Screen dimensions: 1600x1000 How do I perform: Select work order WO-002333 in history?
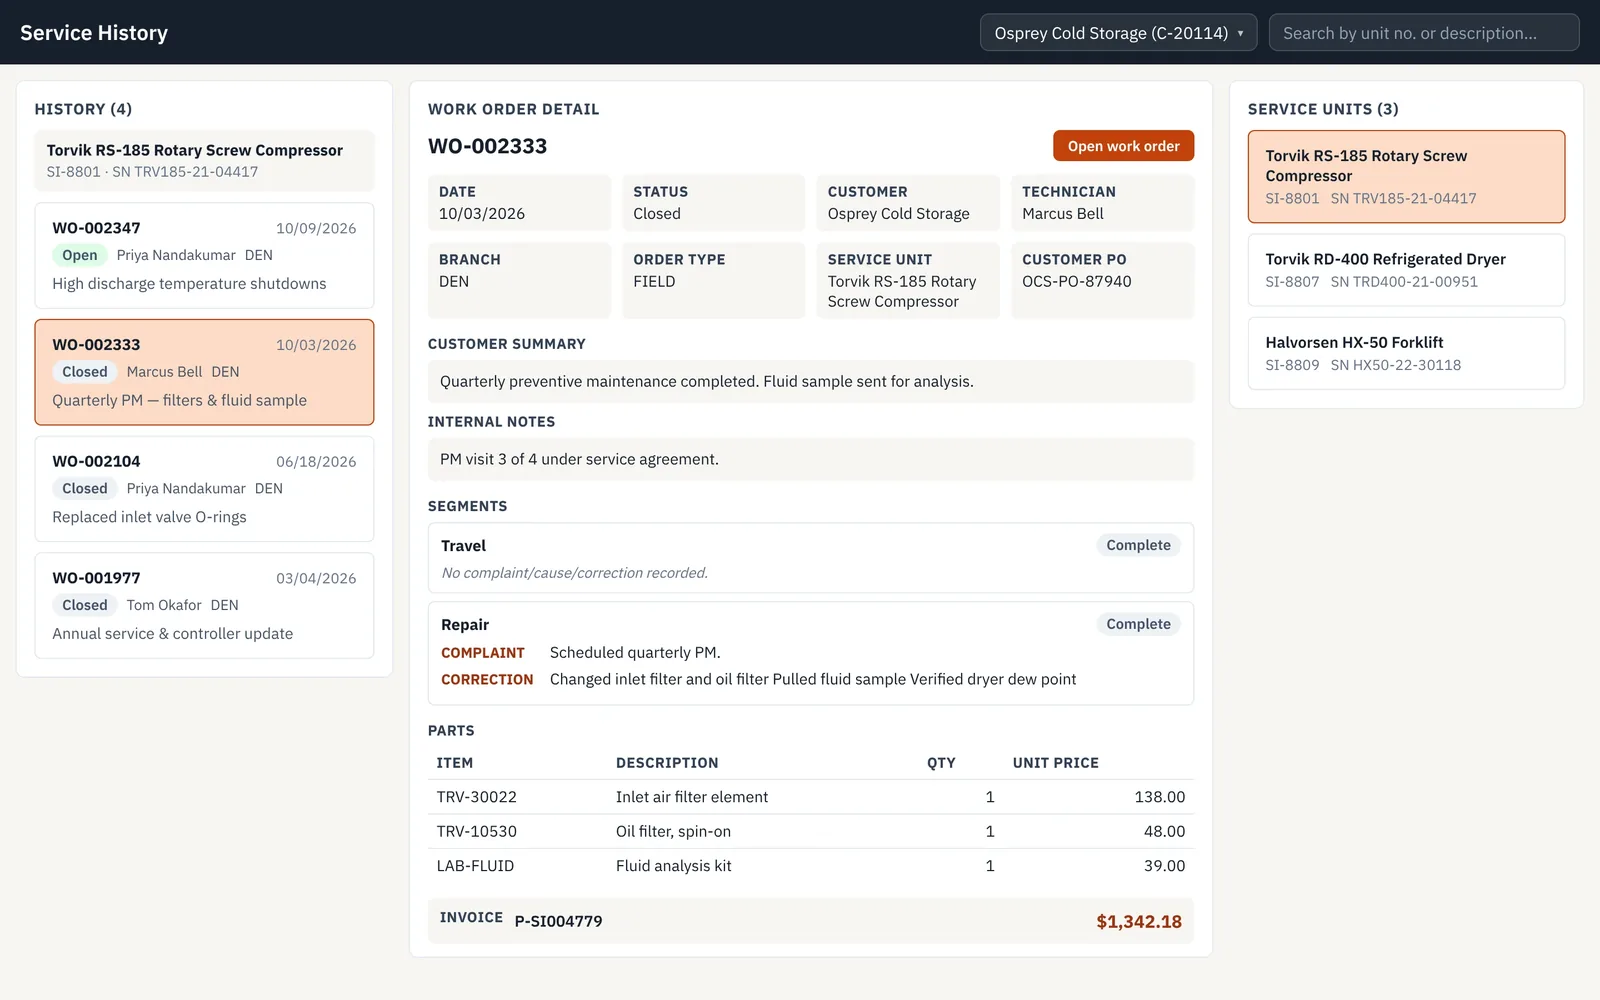[204, 372]
